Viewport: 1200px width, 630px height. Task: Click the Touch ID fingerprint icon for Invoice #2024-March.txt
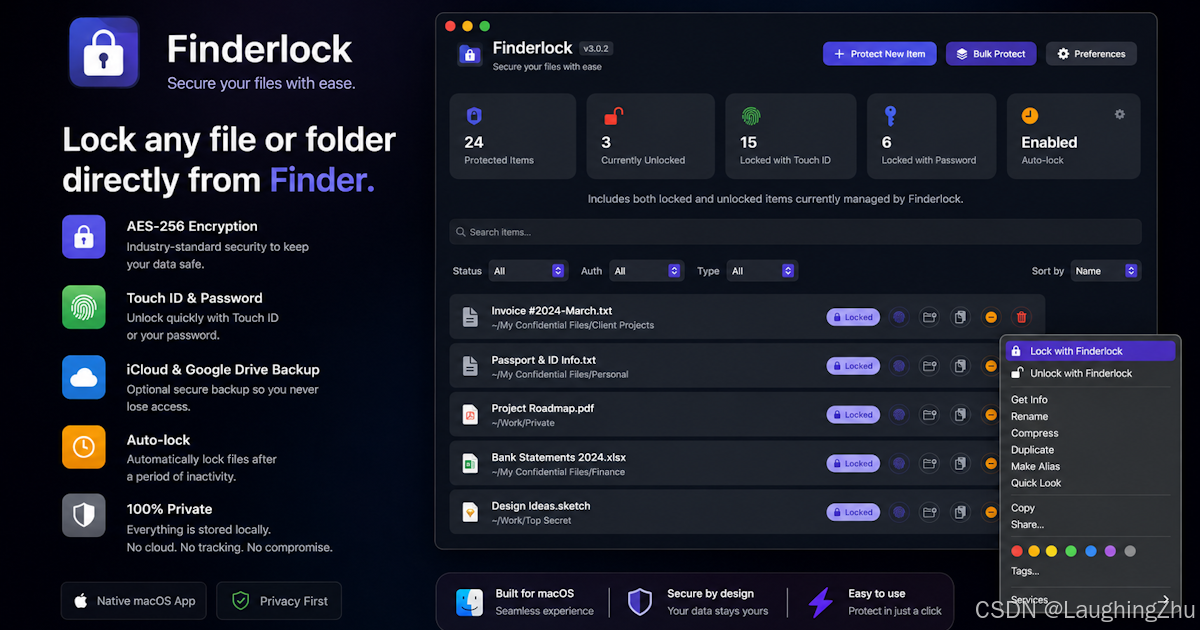[899, 317]
